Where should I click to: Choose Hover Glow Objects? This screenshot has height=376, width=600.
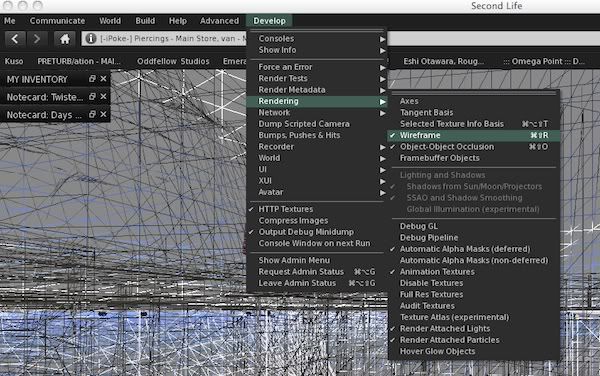474,352
